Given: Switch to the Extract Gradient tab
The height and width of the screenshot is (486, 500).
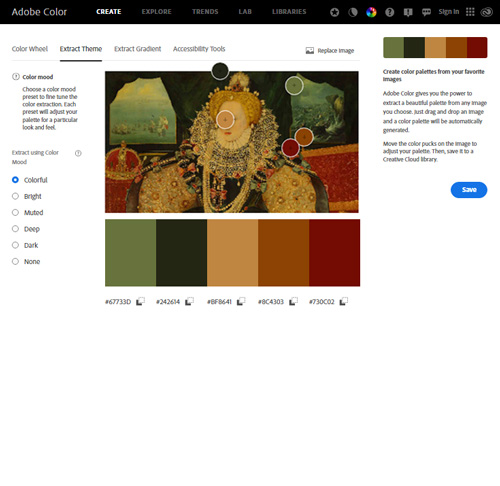Looking at the screenshot, I should pyautogui.click(x=137, y=49).
